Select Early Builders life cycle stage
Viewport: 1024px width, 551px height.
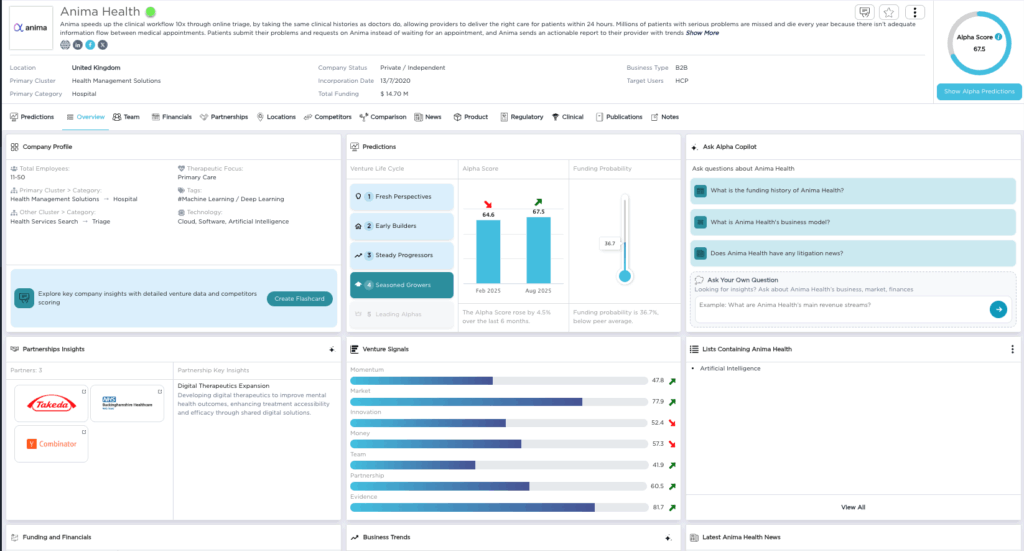pyautogui.click(x=402, y=226)
